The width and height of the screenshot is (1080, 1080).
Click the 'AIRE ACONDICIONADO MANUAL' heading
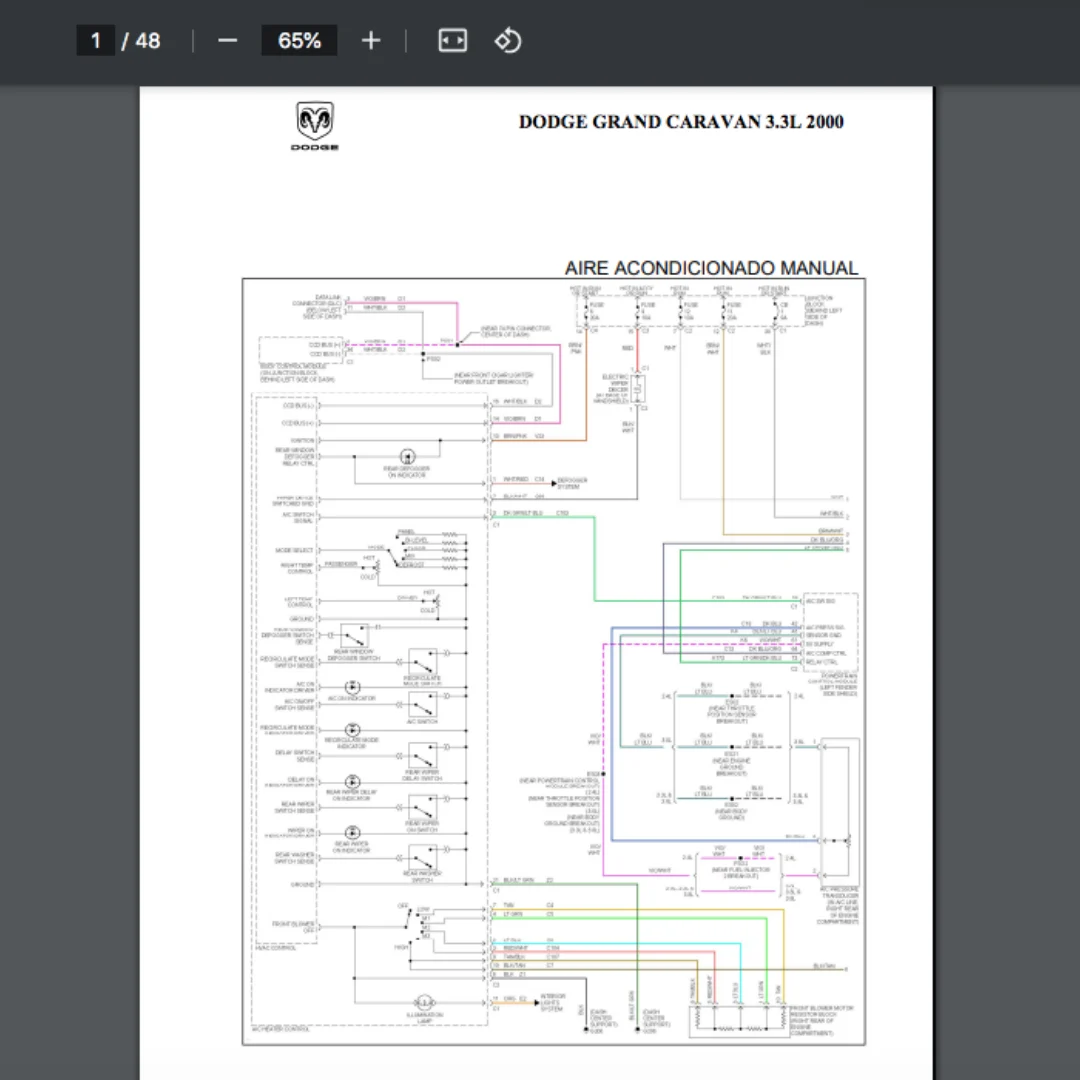tap(712, 268)
